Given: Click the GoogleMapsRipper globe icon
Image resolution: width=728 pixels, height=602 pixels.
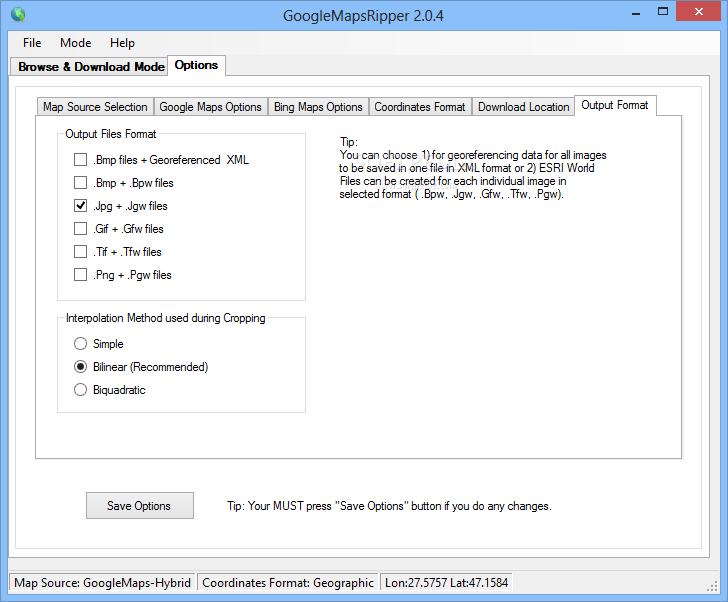Looking at the screenshot, I should pos(18,14).
